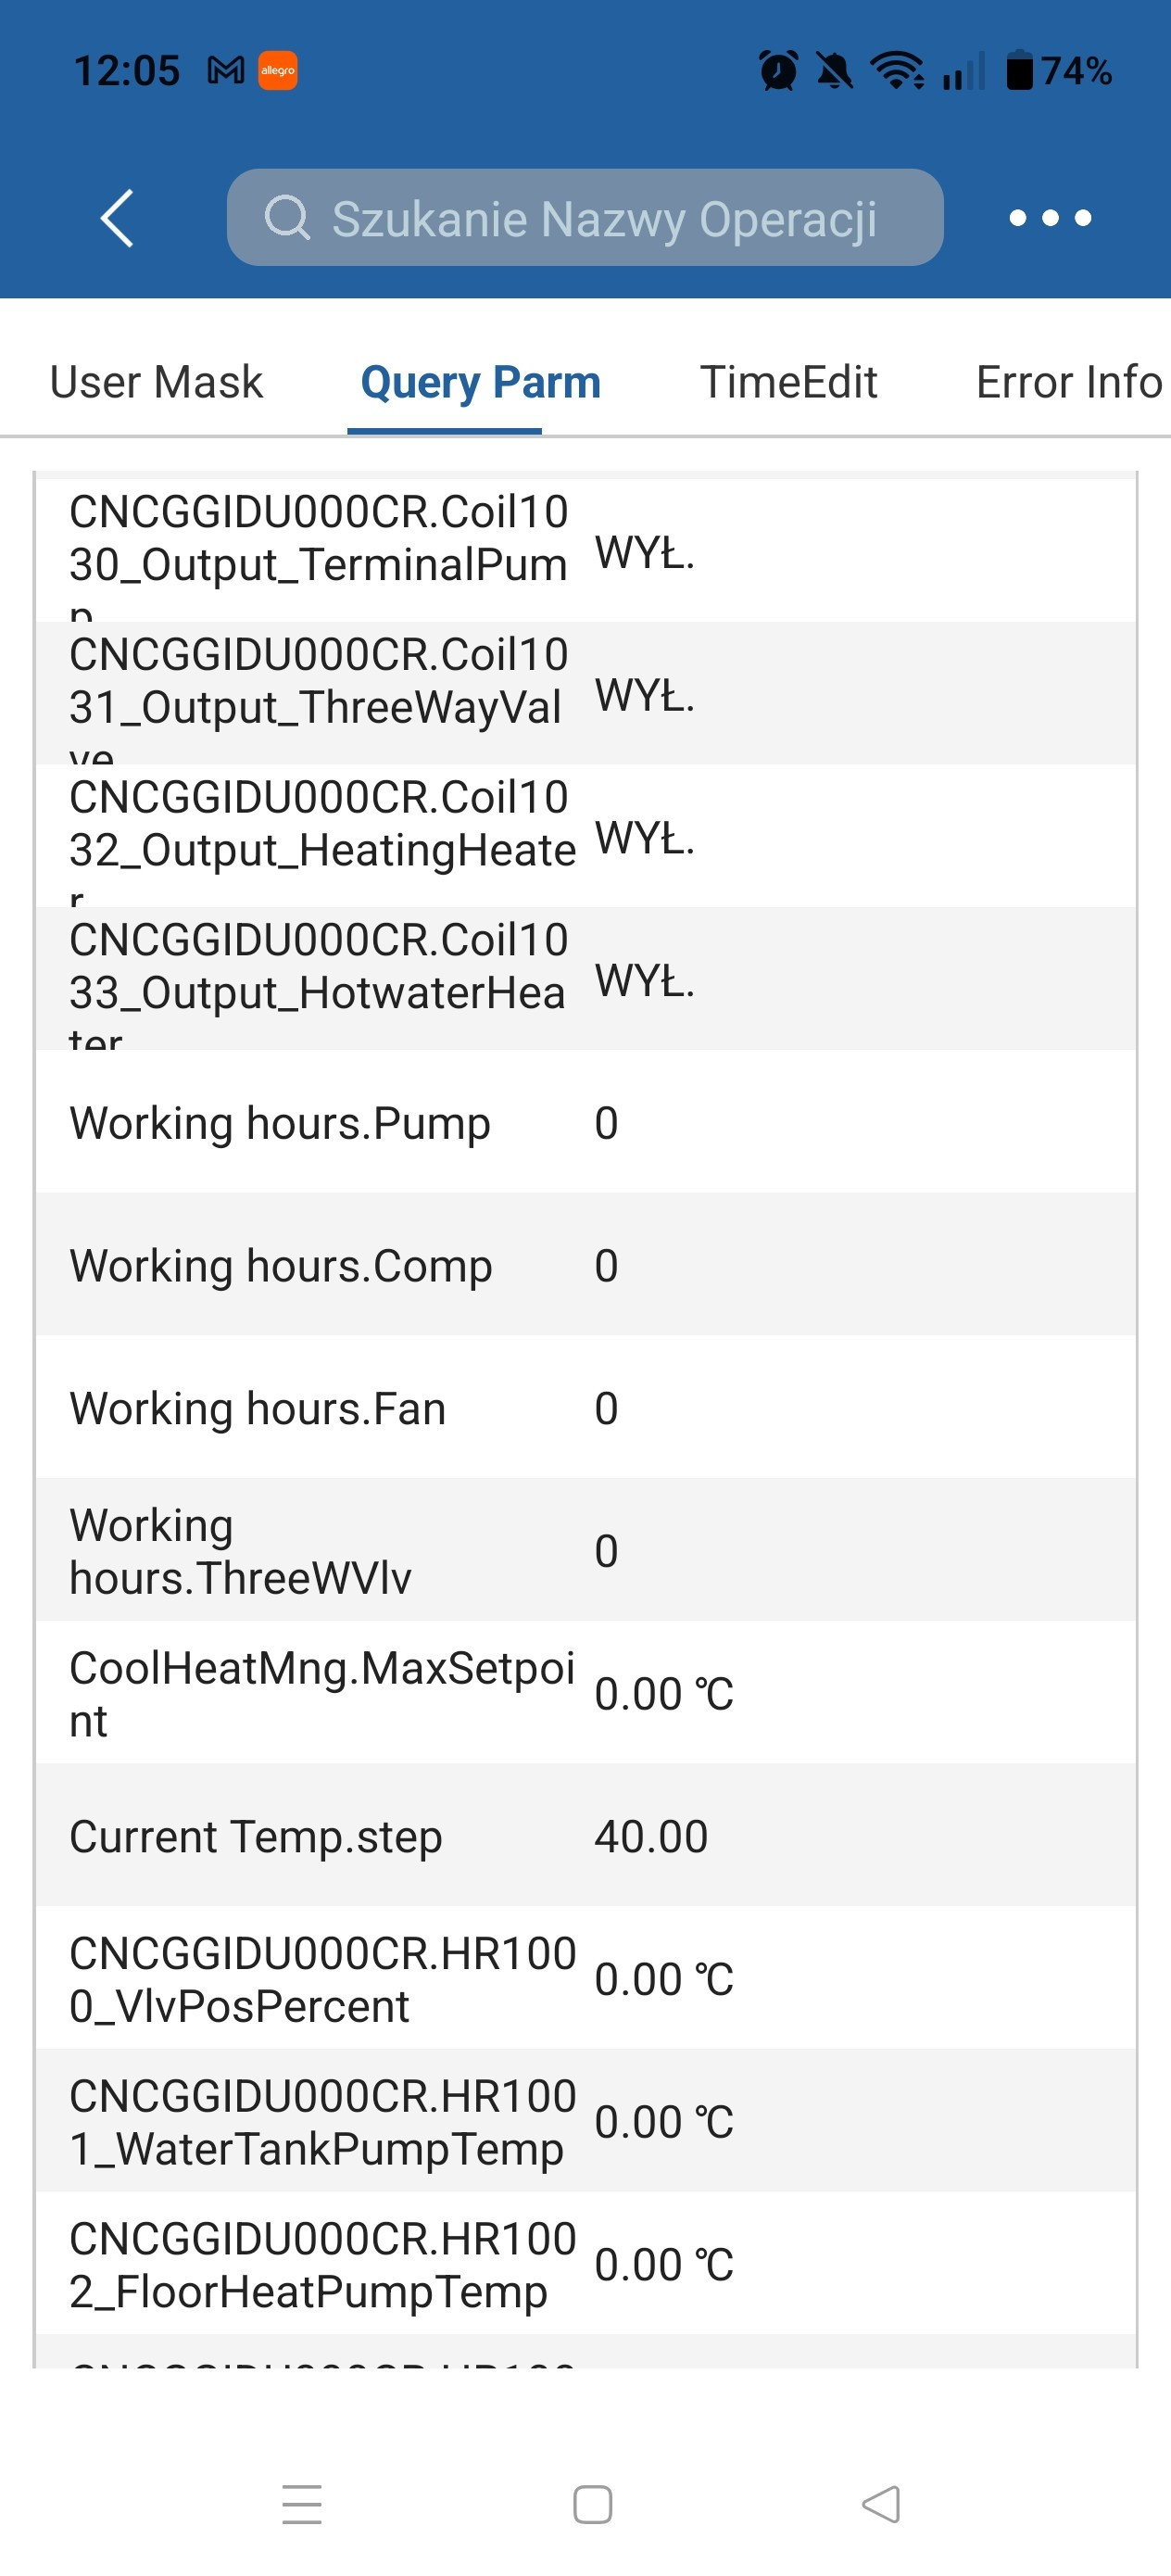This screenshot has height=2576, width=1171.
Task: Switch to the User Mask tab
Action: click(x=156, y=382)
